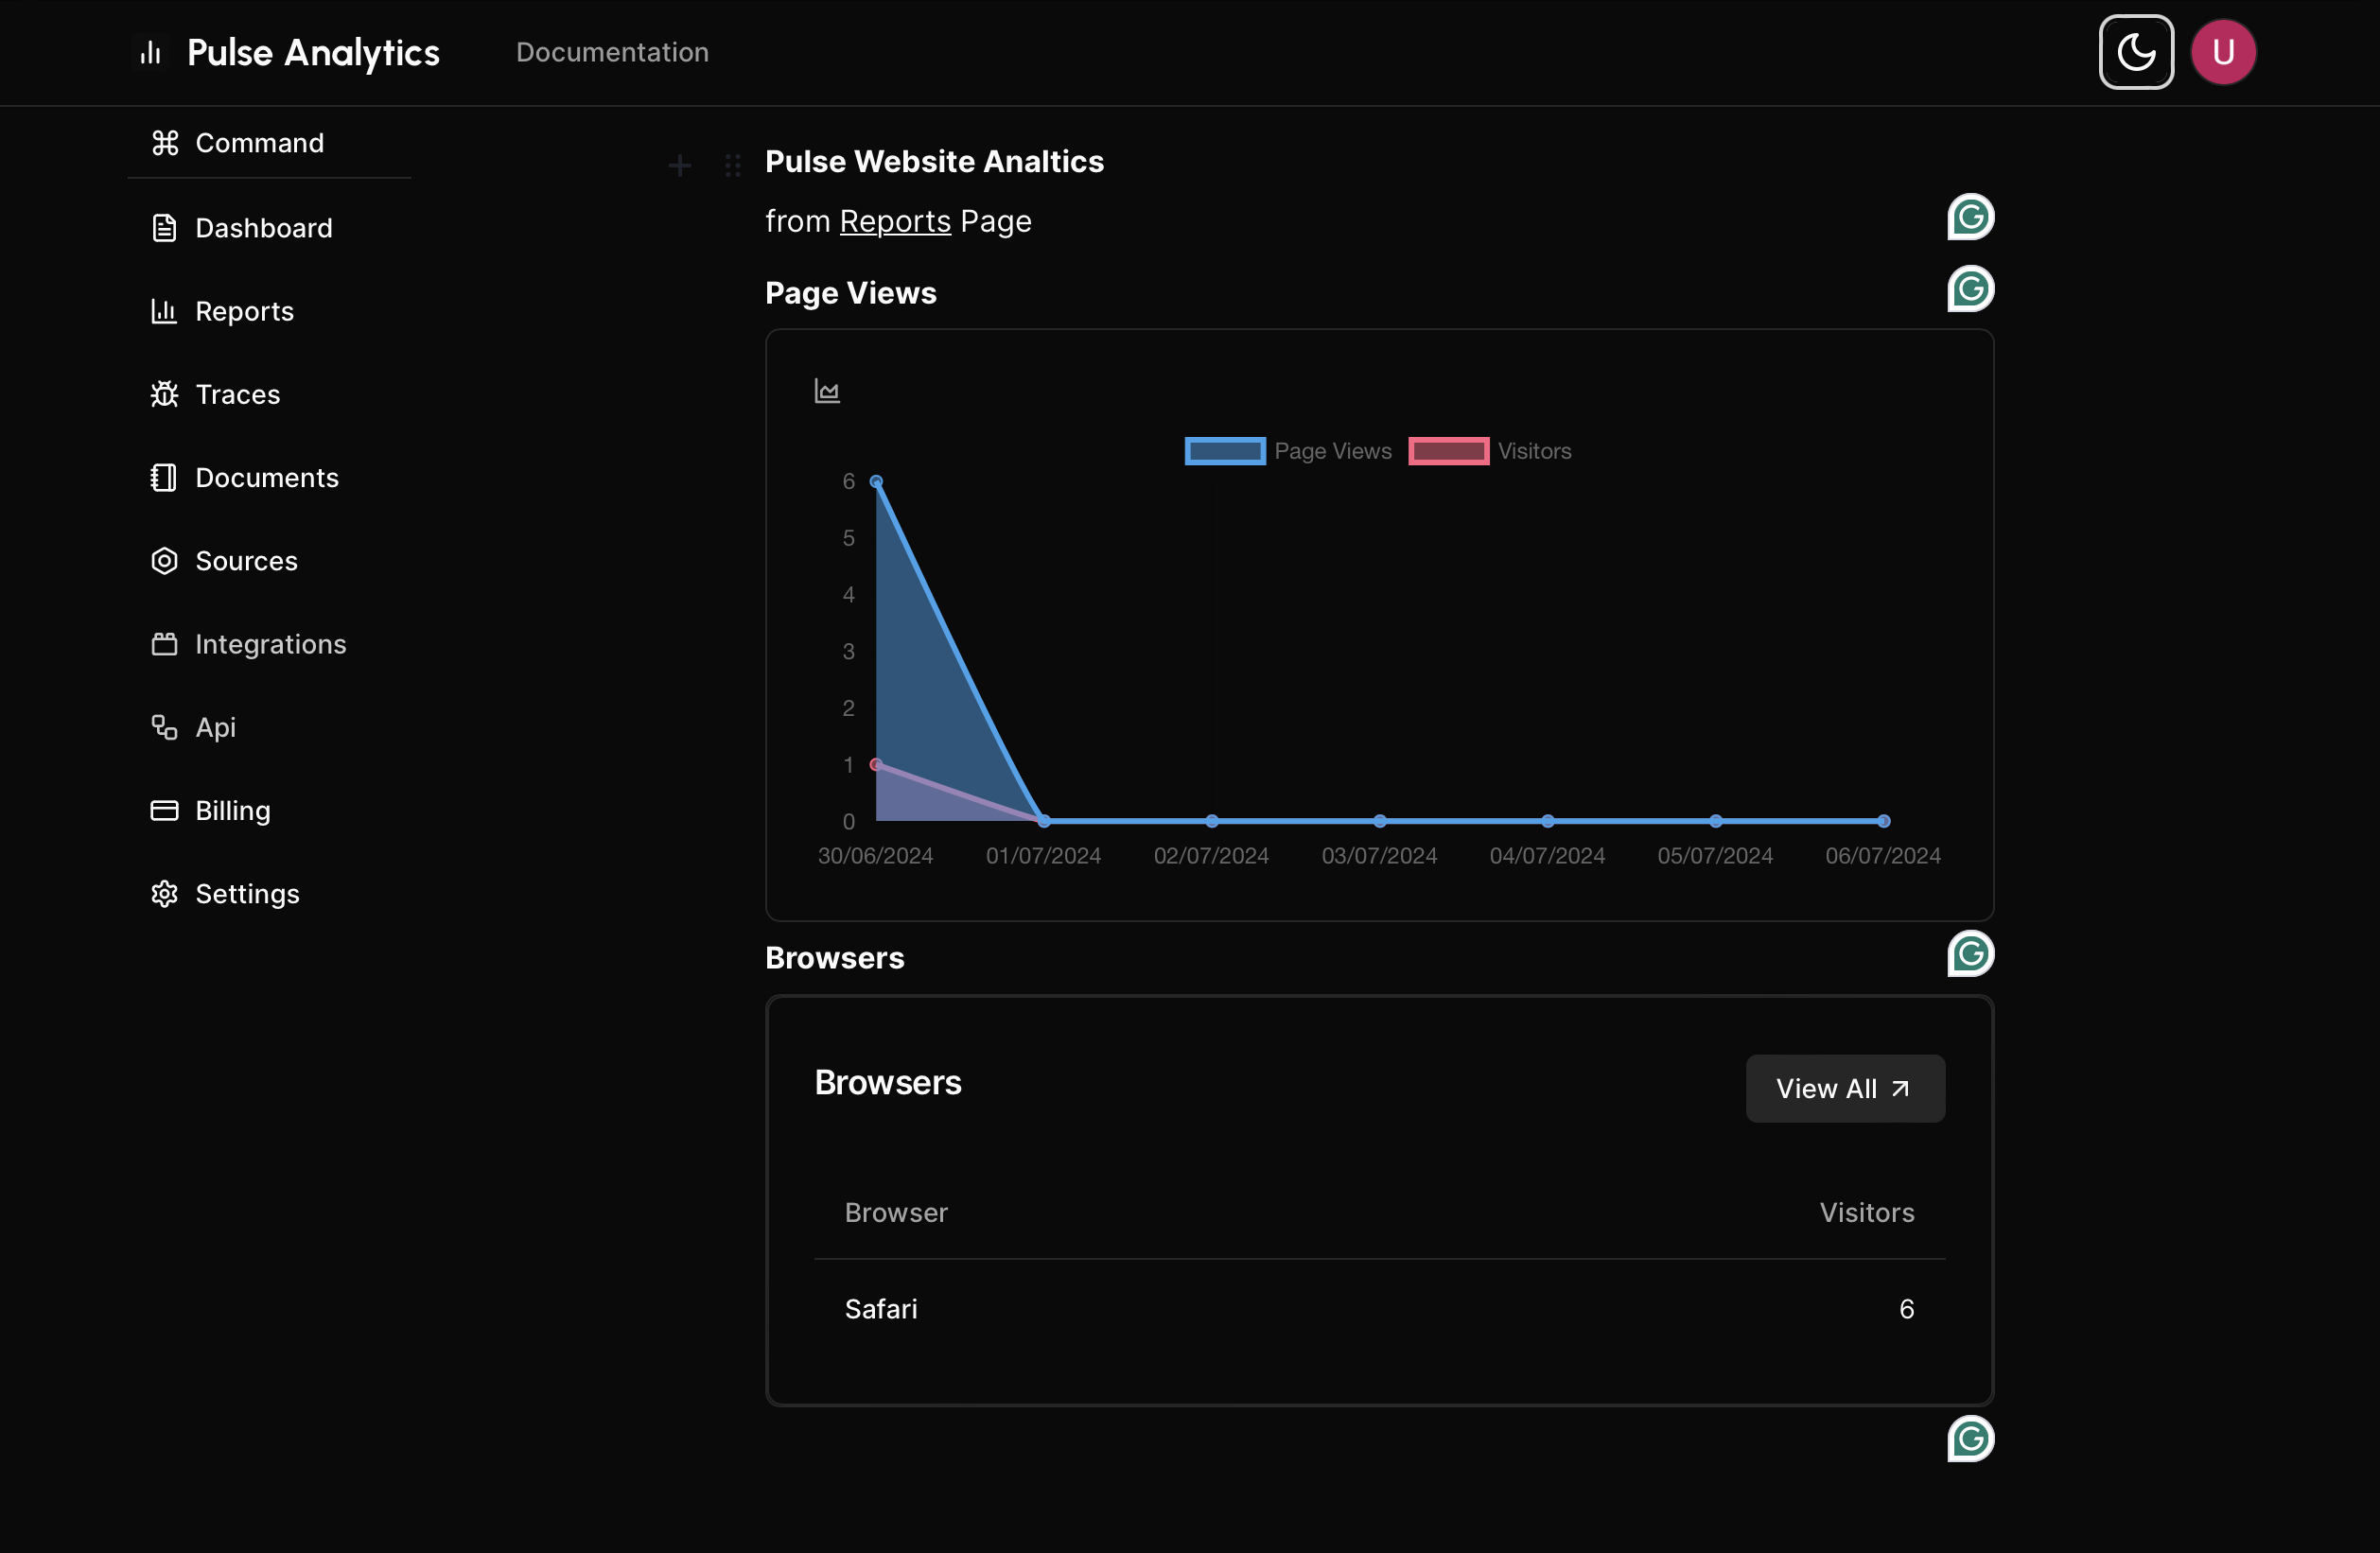Click the Page Views heading text
Screen dimensions: 2380x1553
point(851,293)
